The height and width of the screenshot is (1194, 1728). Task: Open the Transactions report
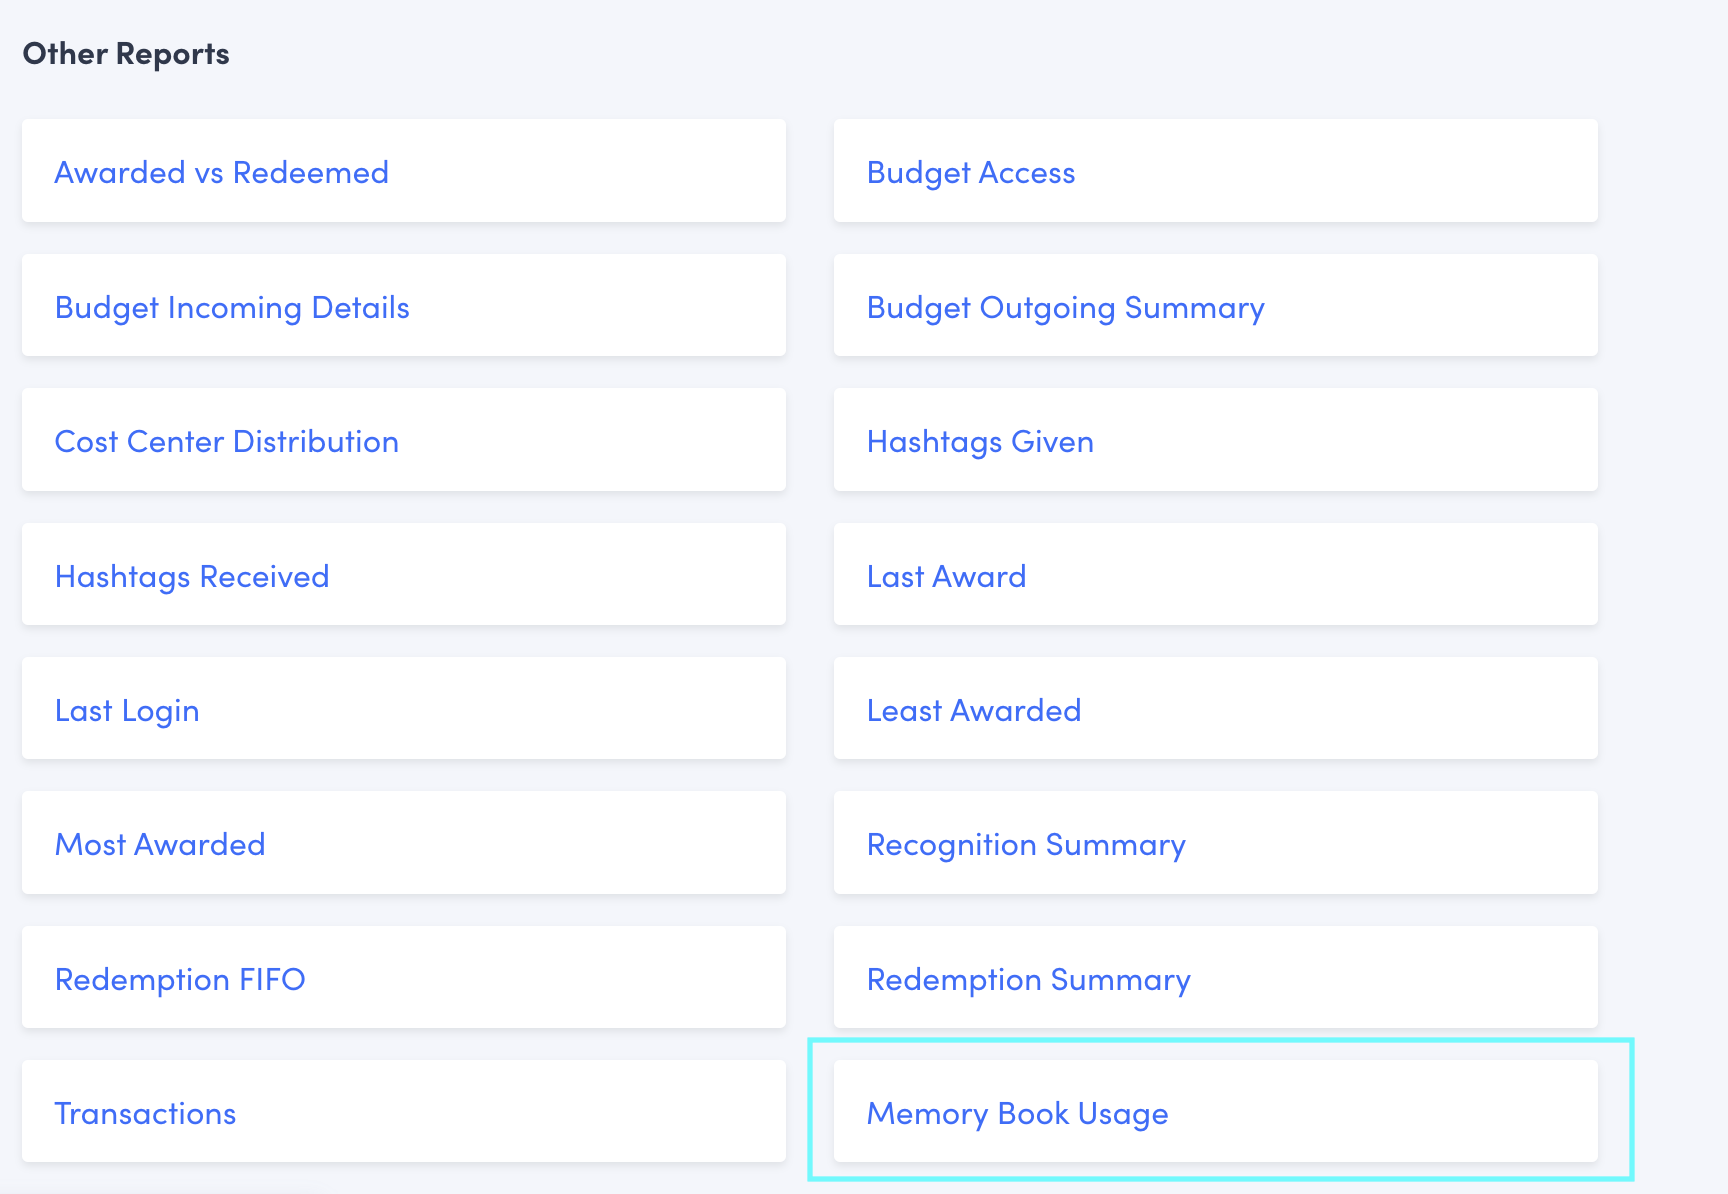[x=145, y=1114]
